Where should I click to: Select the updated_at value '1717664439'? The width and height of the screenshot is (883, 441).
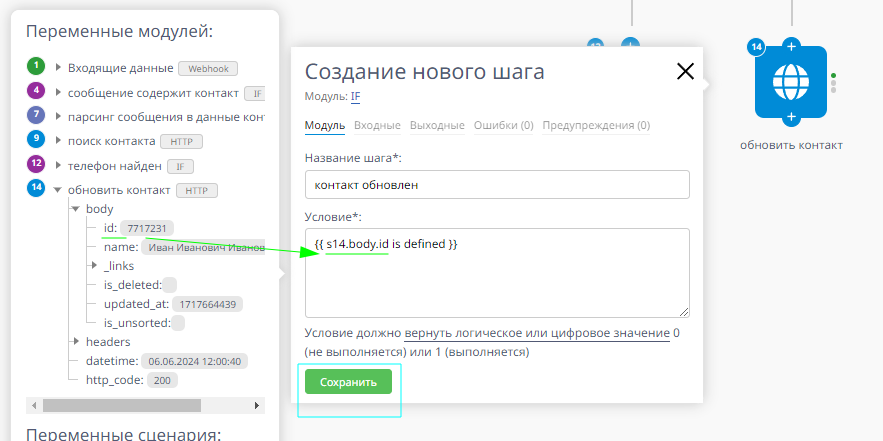(x=207, y=304)
